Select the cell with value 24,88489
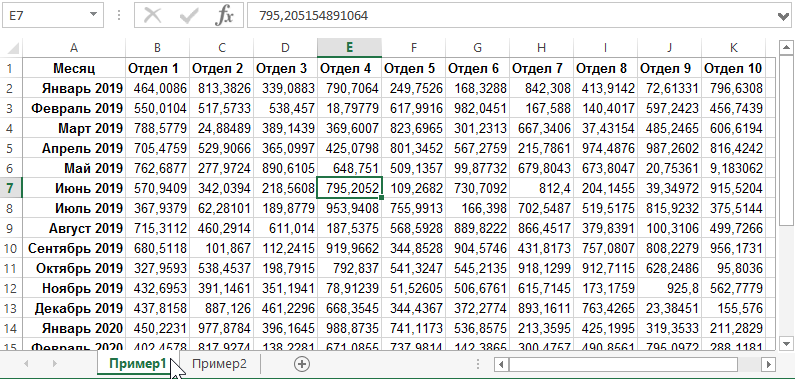This screenshot has height=379, width=795. click(x=222, y=129)
